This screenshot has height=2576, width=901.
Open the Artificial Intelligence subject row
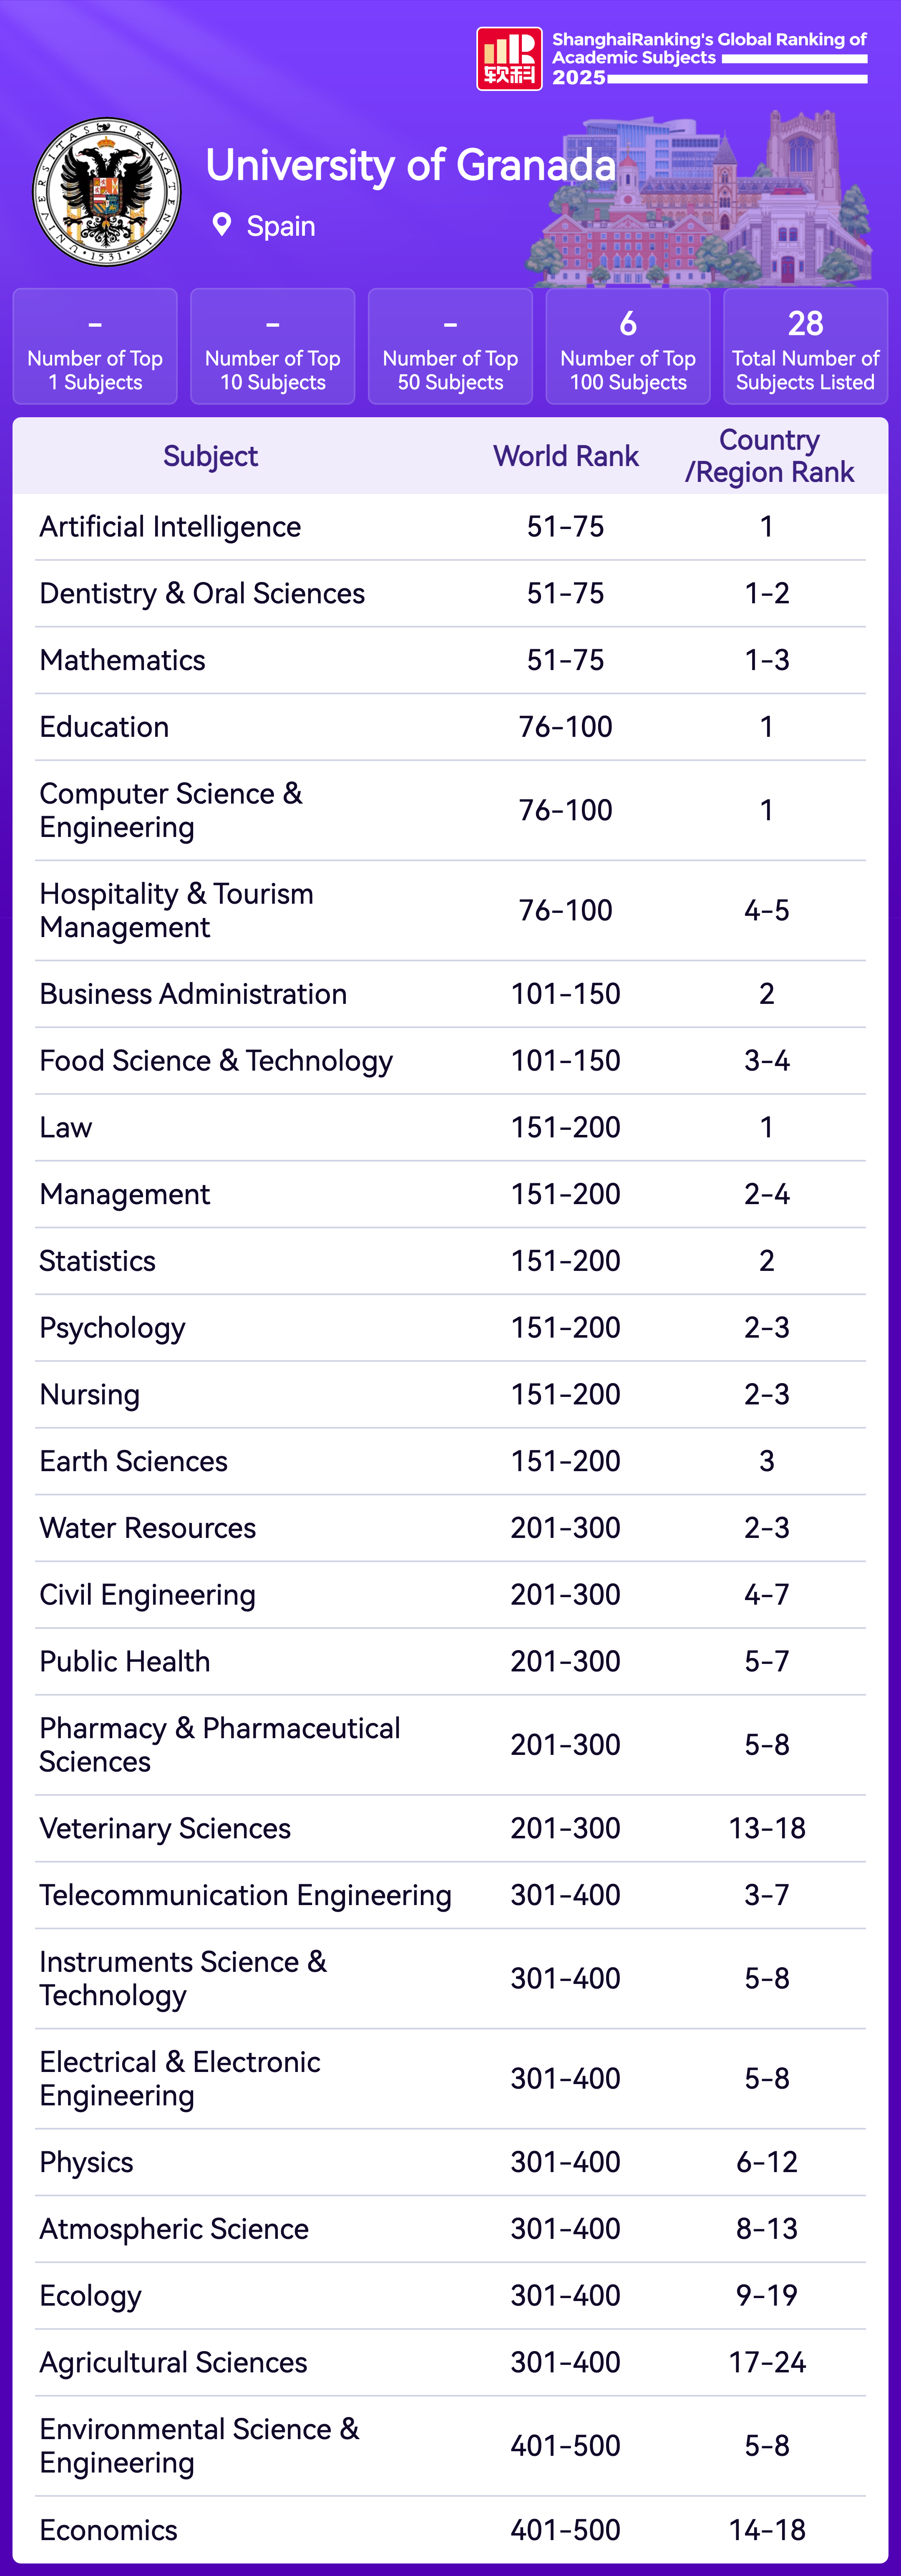(170, 527)
